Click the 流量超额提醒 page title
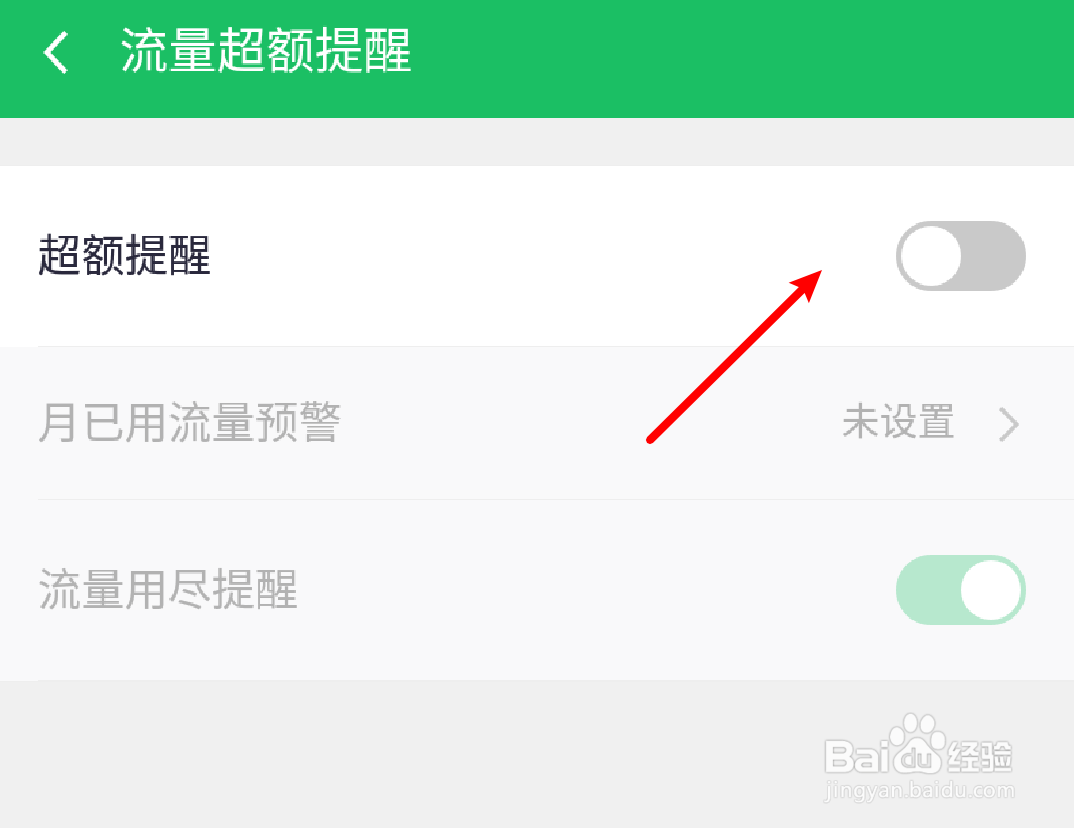The image size is (1074, 828). [266, 51]
